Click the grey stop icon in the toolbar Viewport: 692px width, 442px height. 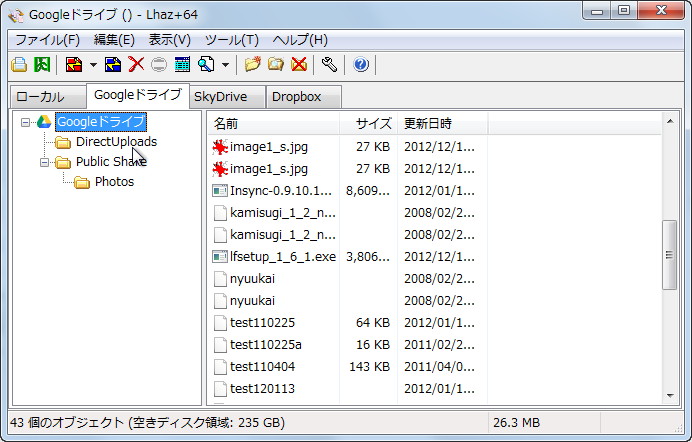click(159, 64)
